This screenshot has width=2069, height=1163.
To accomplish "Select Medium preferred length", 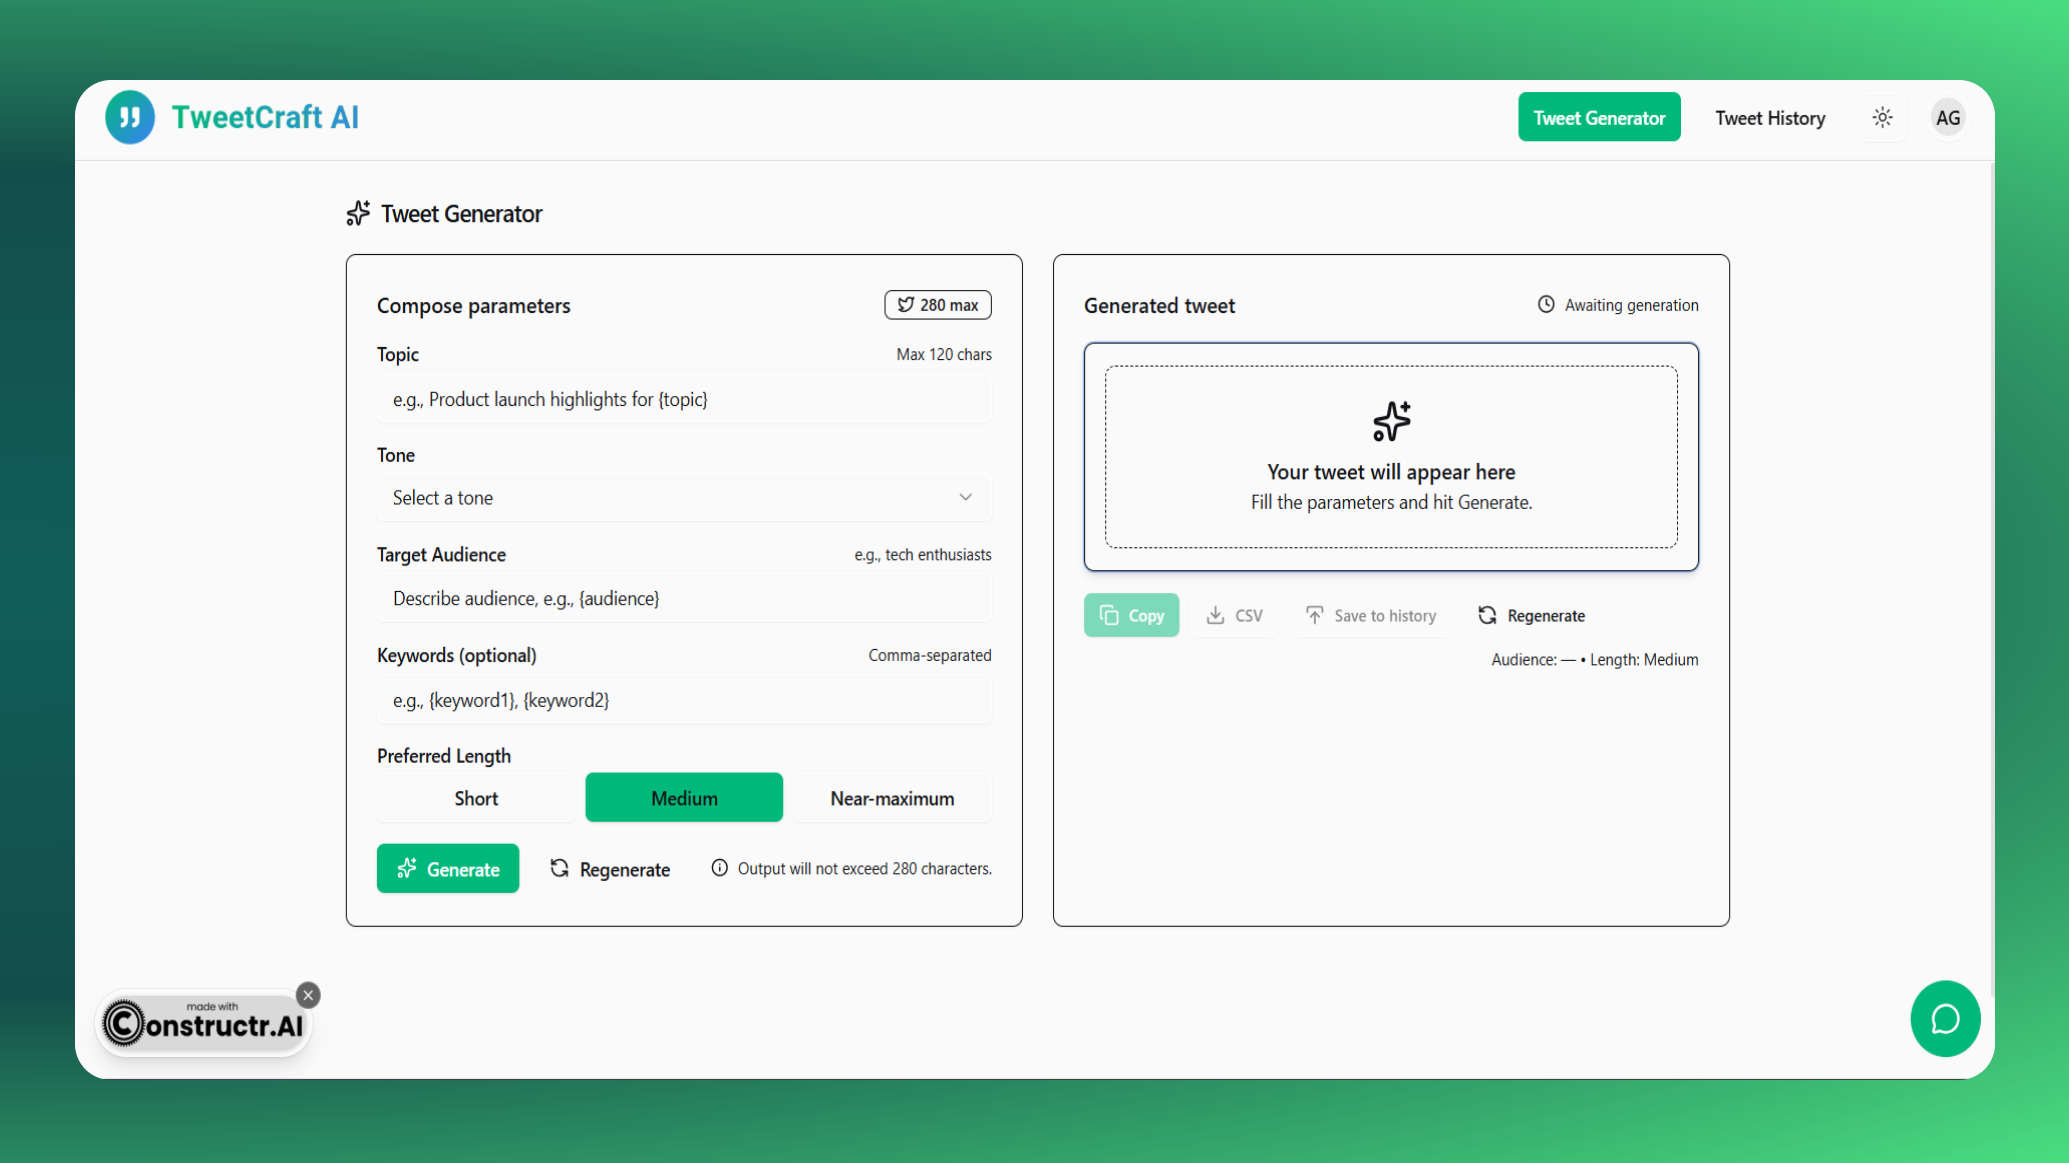I will click(x=684, y=798).
